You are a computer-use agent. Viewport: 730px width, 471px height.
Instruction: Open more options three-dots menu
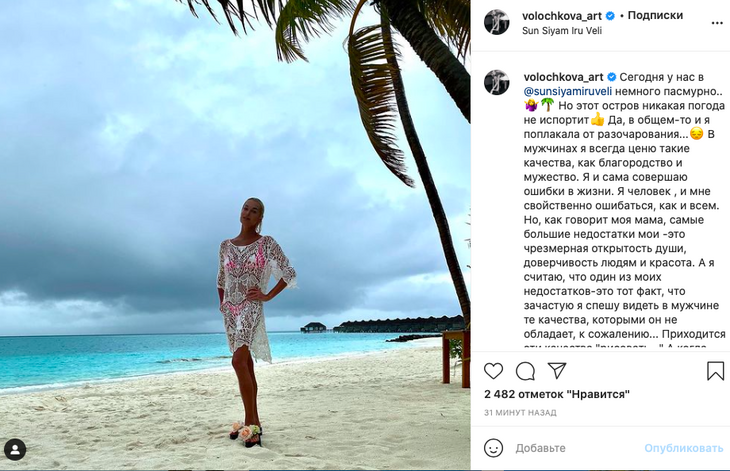[x=716, y=22]
